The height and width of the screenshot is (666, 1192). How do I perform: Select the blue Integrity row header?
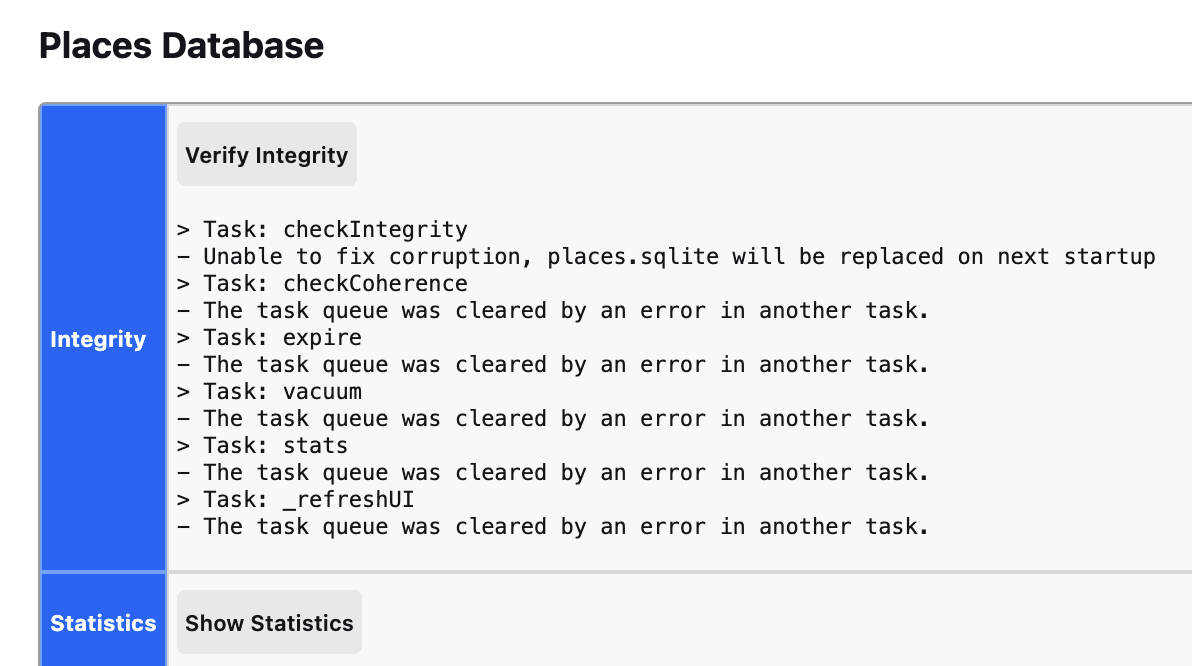[x=98, y=339]
